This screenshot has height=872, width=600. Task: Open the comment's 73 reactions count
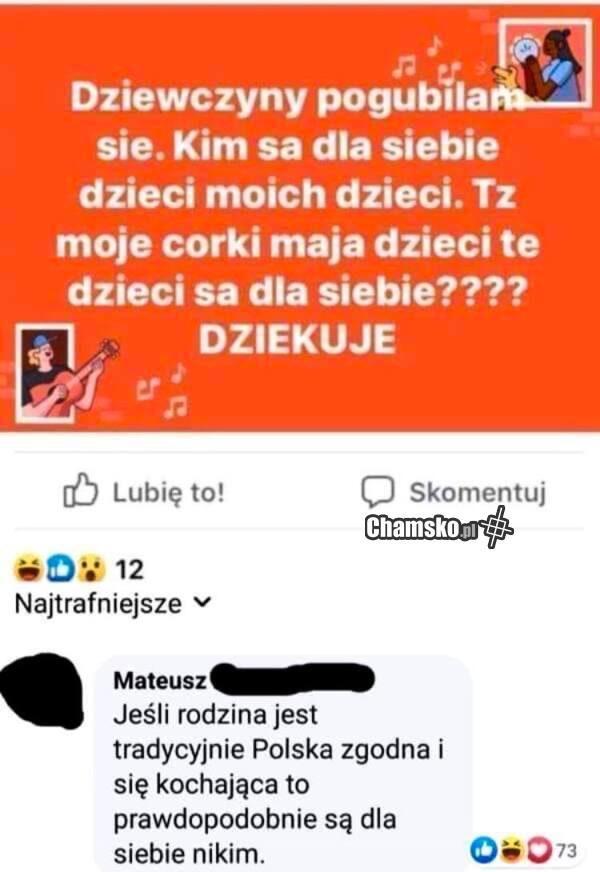tap(566, 850)
